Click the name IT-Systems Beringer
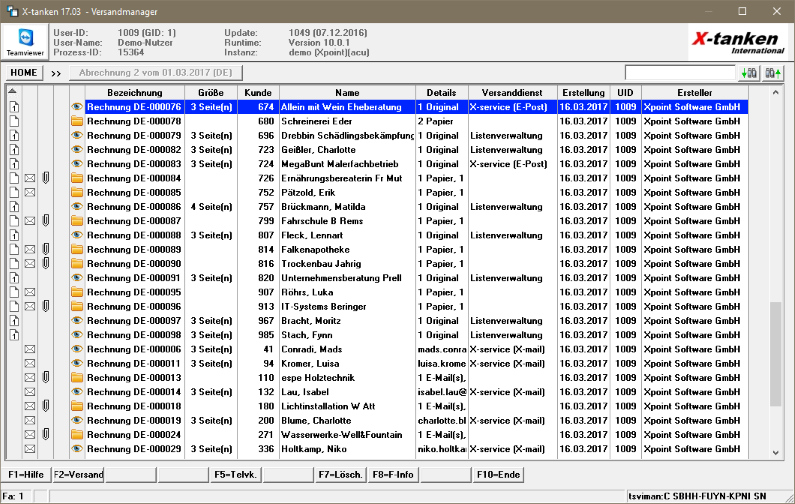 click(324, 306)
